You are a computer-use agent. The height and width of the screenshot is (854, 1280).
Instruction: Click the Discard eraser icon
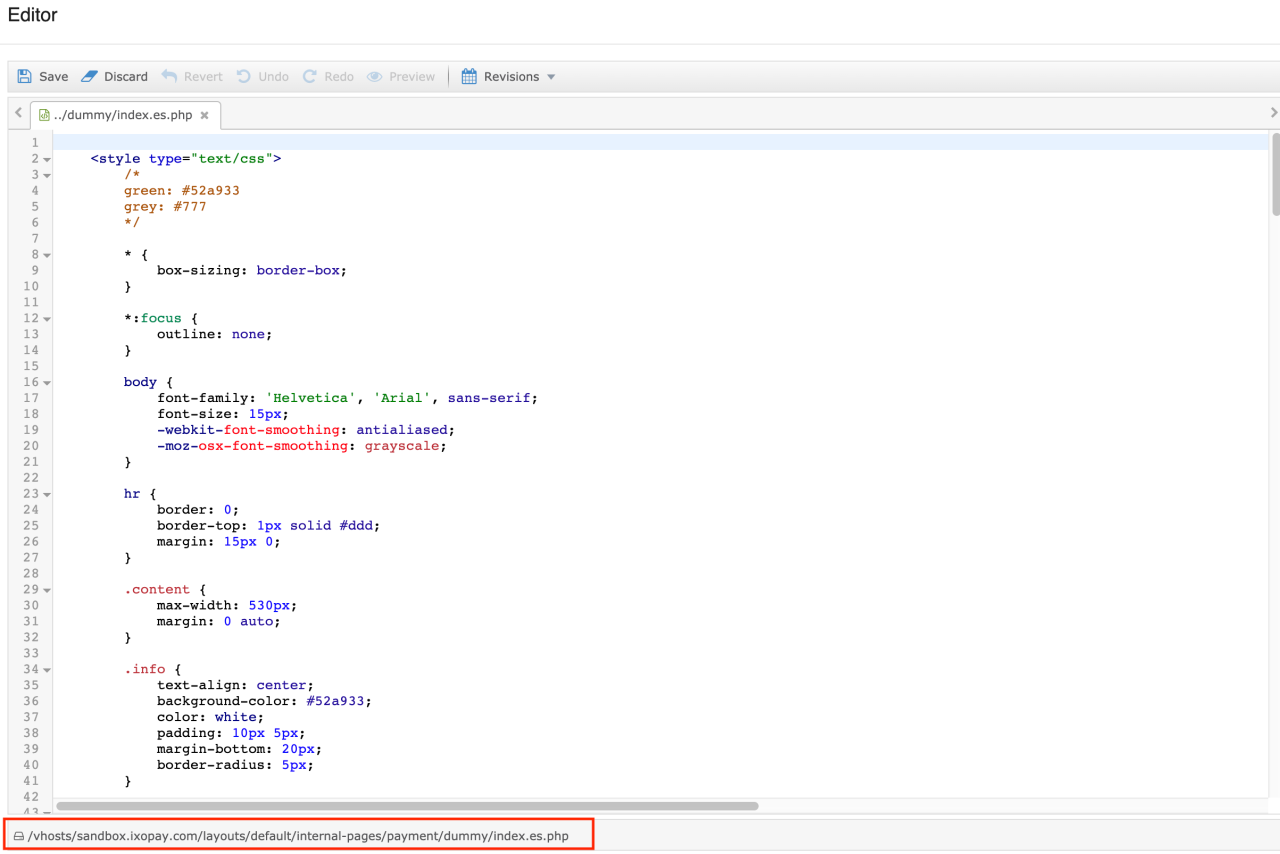coord(90,77)
